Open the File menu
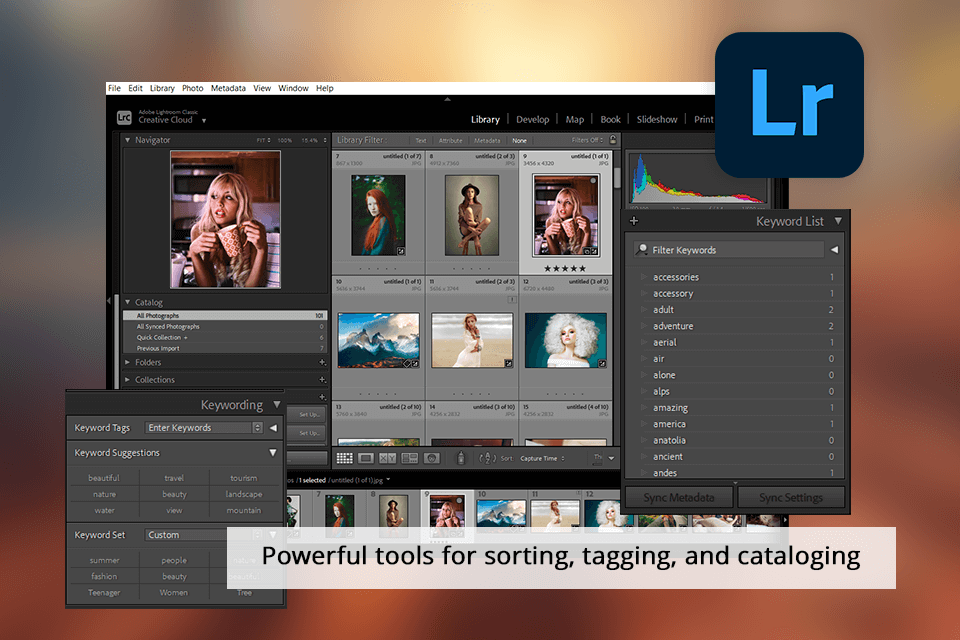Viewport: 960px width, 640px height. pos(114,88)
